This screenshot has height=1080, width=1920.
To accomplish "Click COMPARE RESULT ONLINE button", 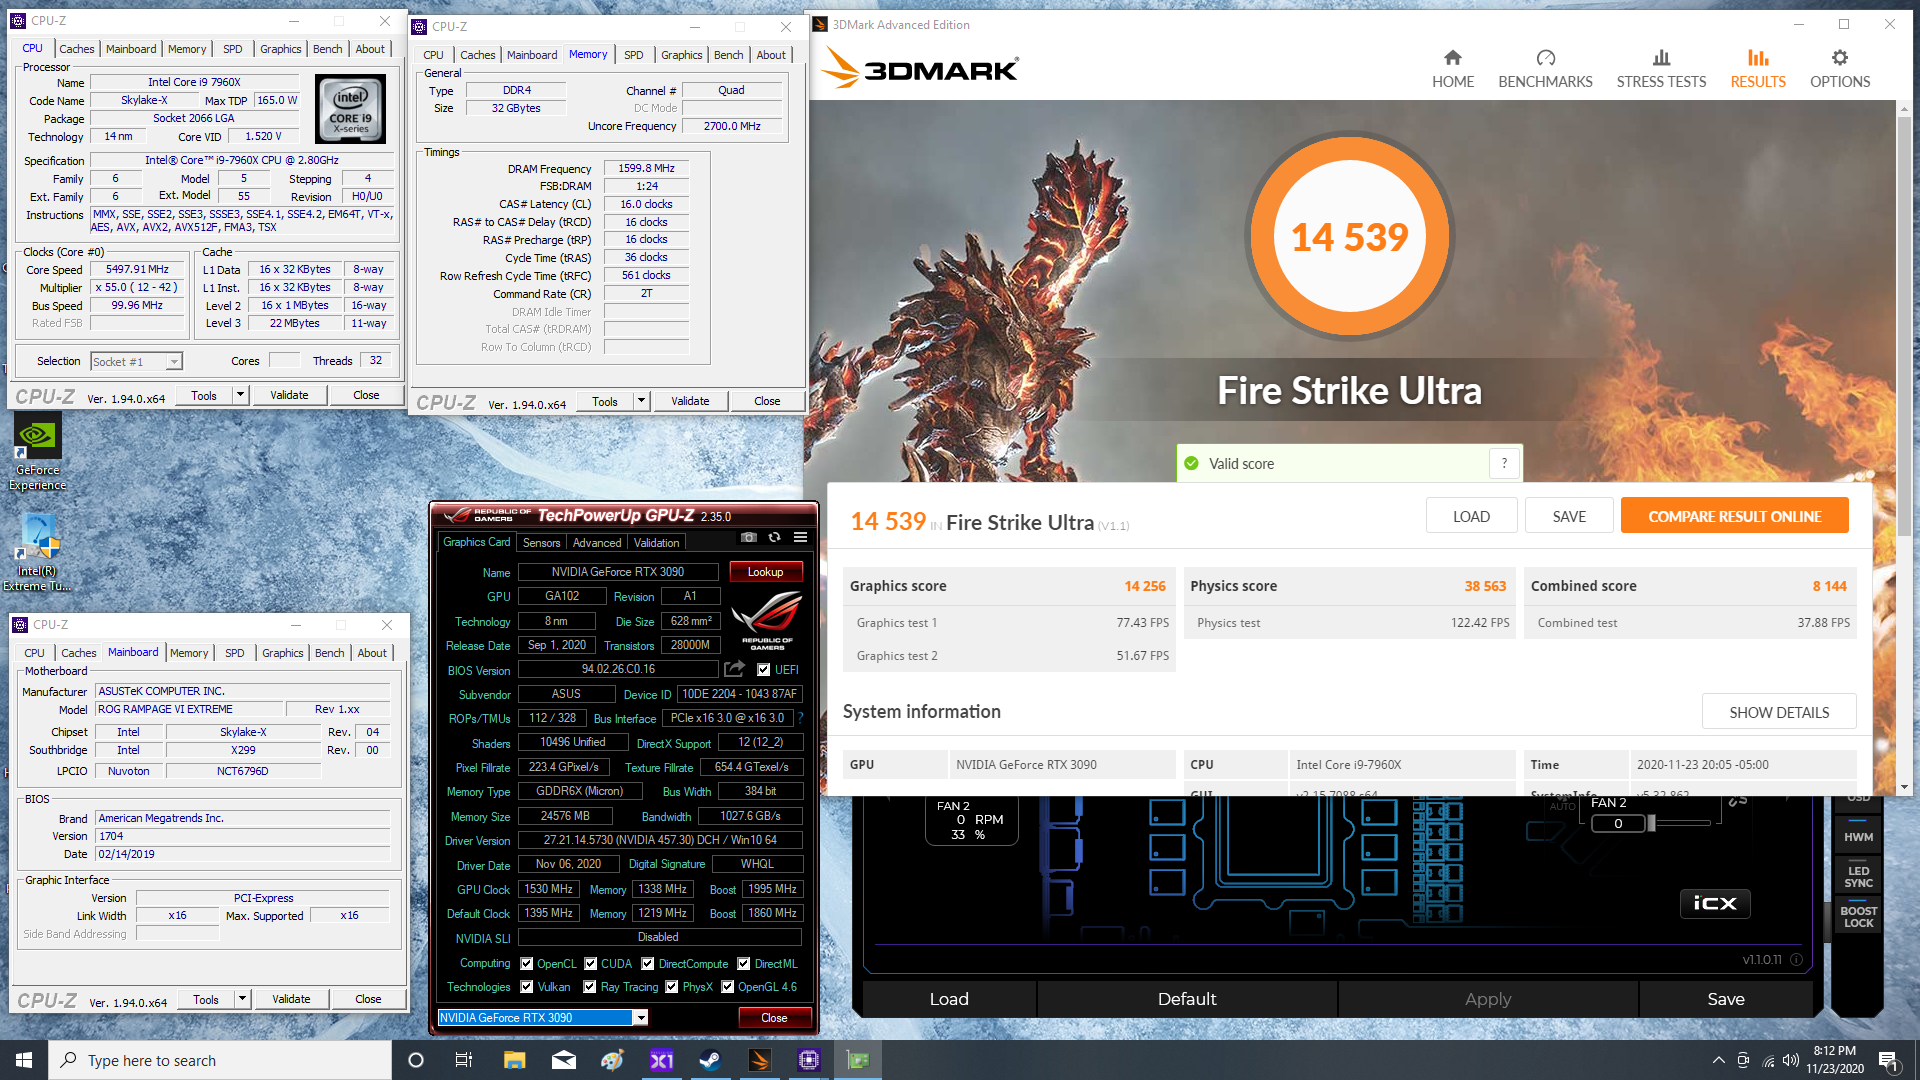I will tap(1734, 516).
